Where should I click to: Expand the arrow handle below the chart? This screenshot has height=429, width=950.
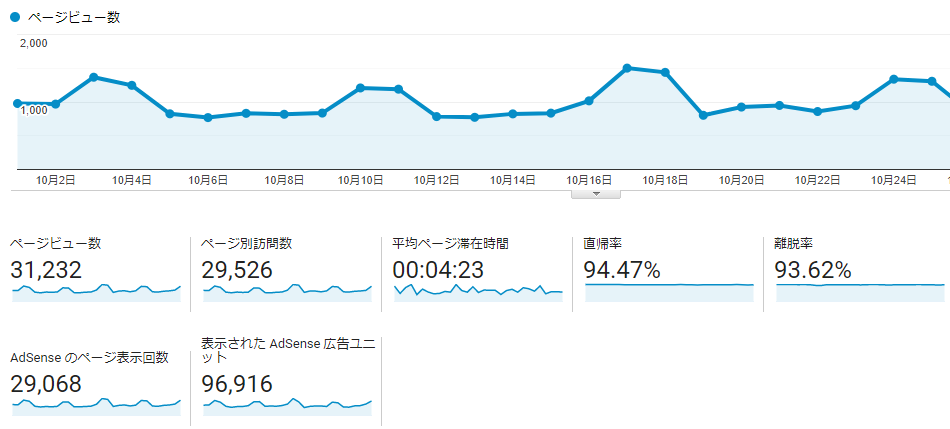[x=597, y=194]
